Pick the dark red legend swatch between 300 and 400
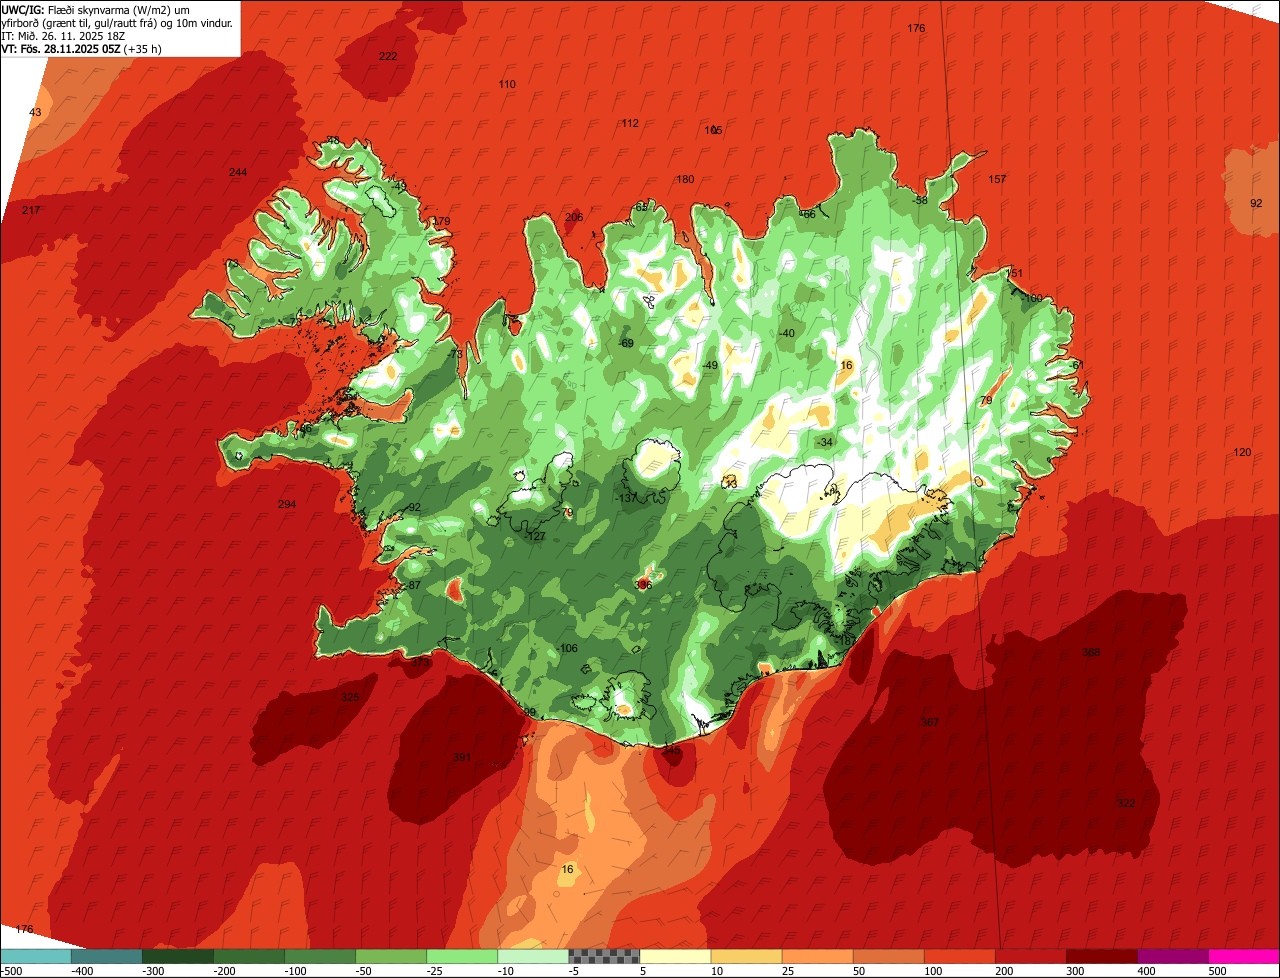 point(1102,956)
